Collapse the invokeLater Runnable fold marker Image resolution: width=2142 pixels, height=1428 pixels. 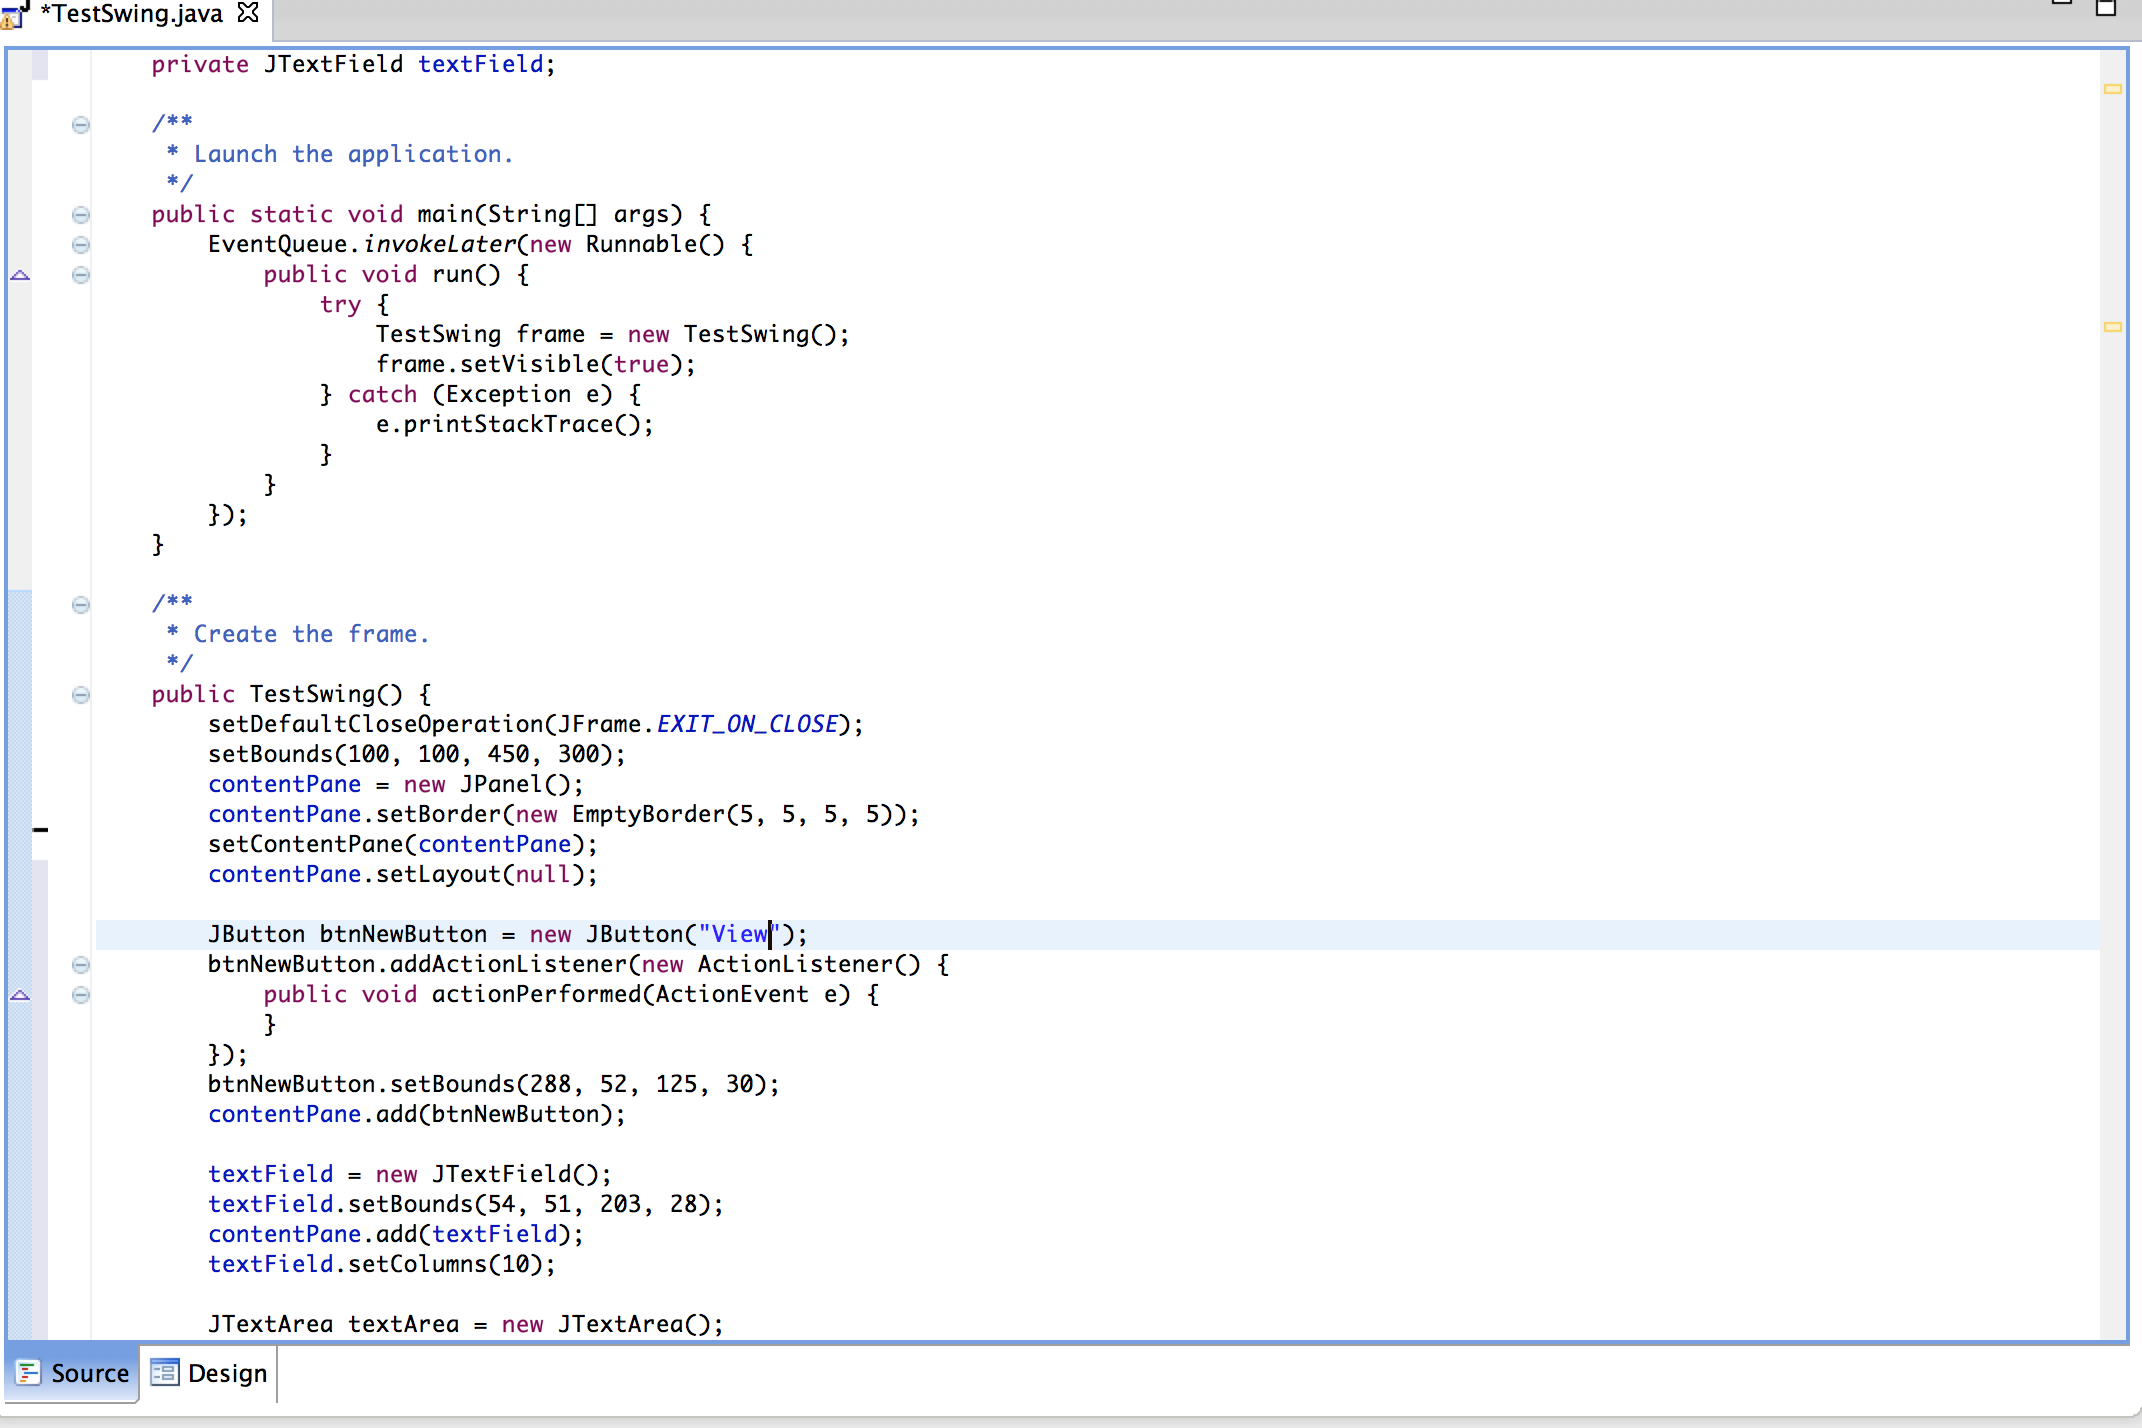pyautogui.click(x=81, y=245)
